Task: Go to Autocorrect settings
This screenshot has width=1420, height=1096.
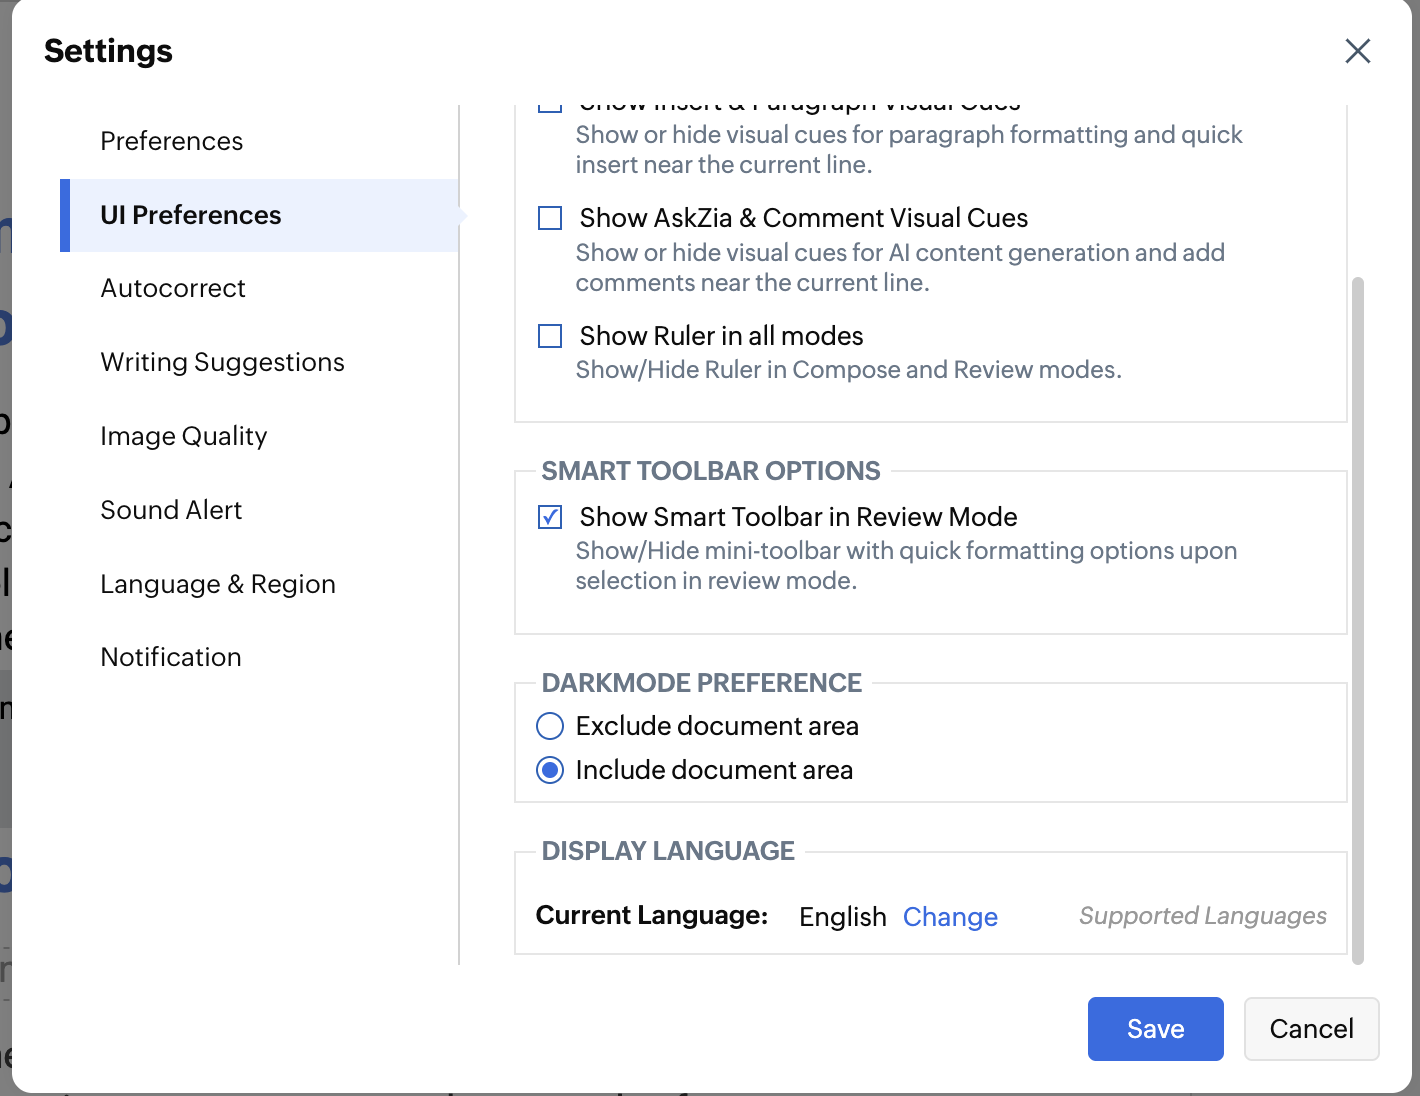Action: coord(173,288)
